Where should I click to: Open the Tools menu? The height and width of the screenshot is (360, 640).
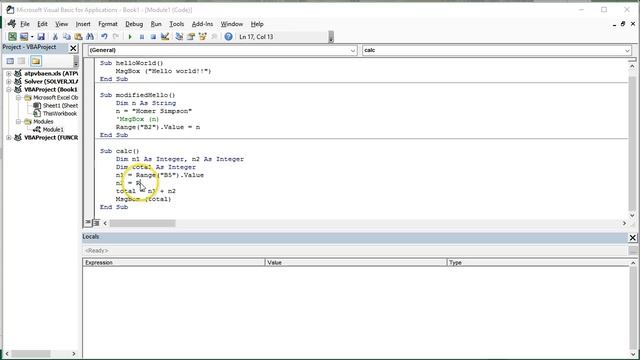point(177,24)
